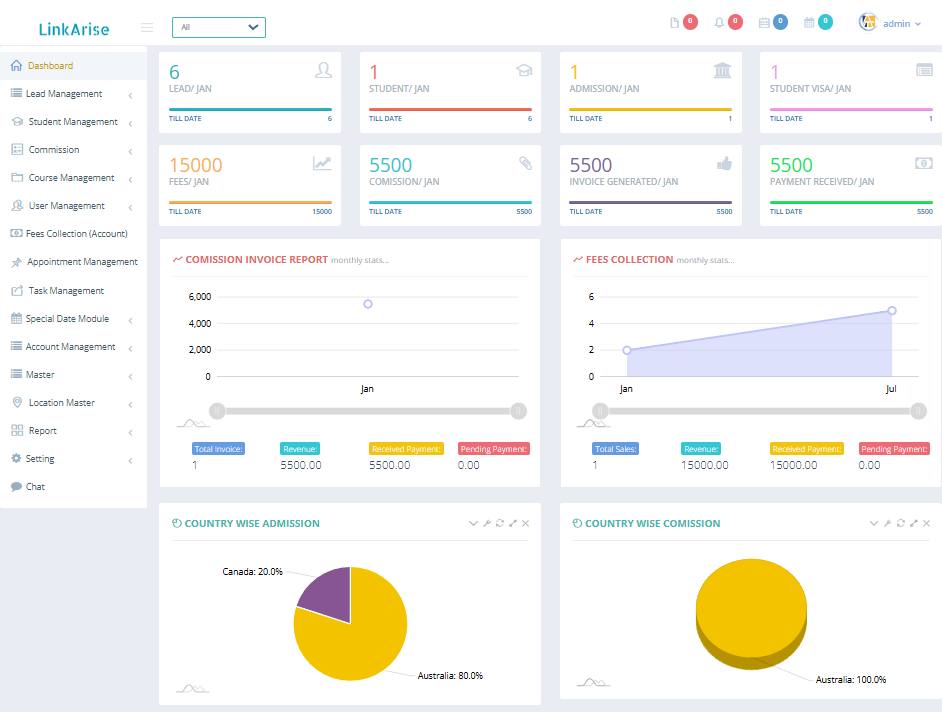Click the LinkArise logo
Screen dimensions: 942x712
click(x=70, y=29)
